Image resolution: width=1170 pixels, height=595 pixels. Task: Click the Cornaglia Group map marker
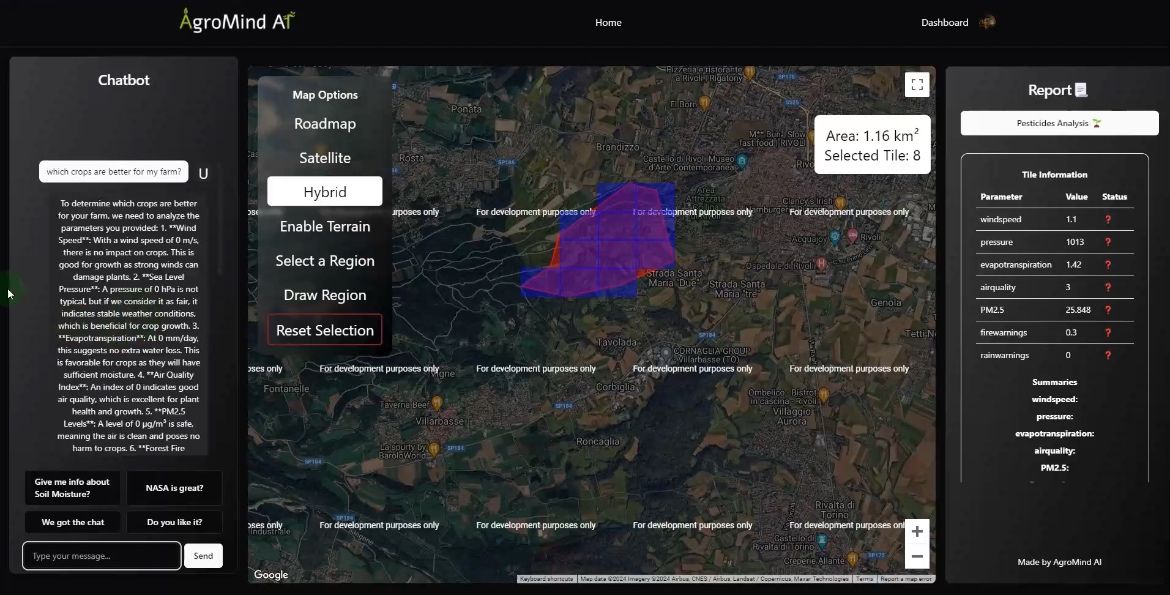666,352
